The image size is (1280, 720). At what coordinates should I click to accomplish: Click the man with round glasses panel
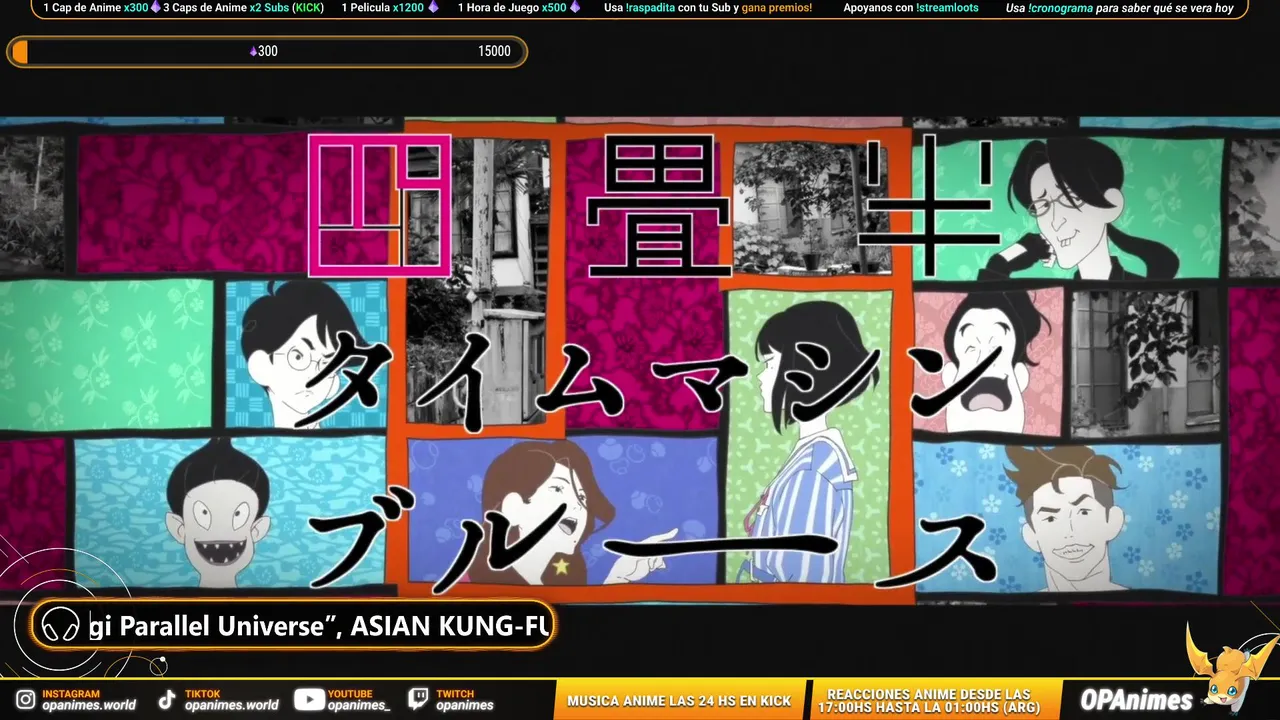tap(306, 354)
